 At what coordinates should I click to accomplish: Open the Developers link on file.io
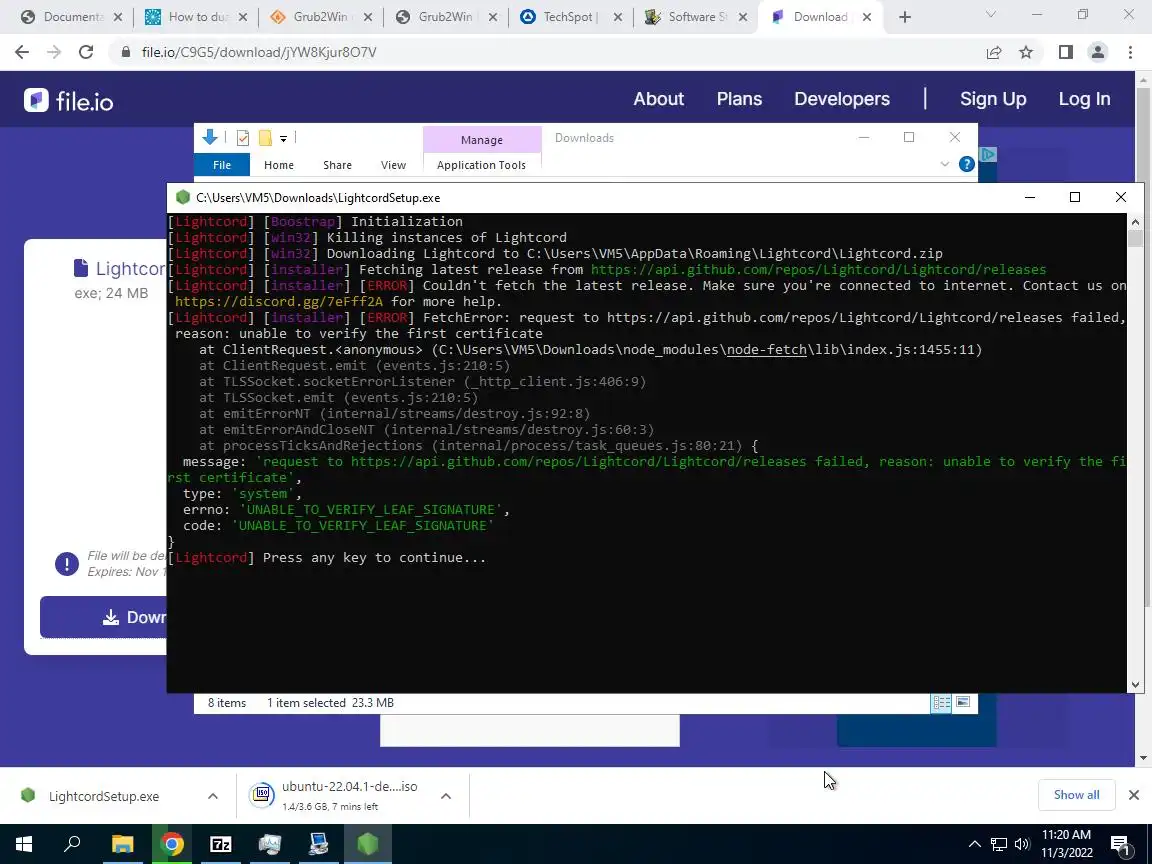(842, 98)
